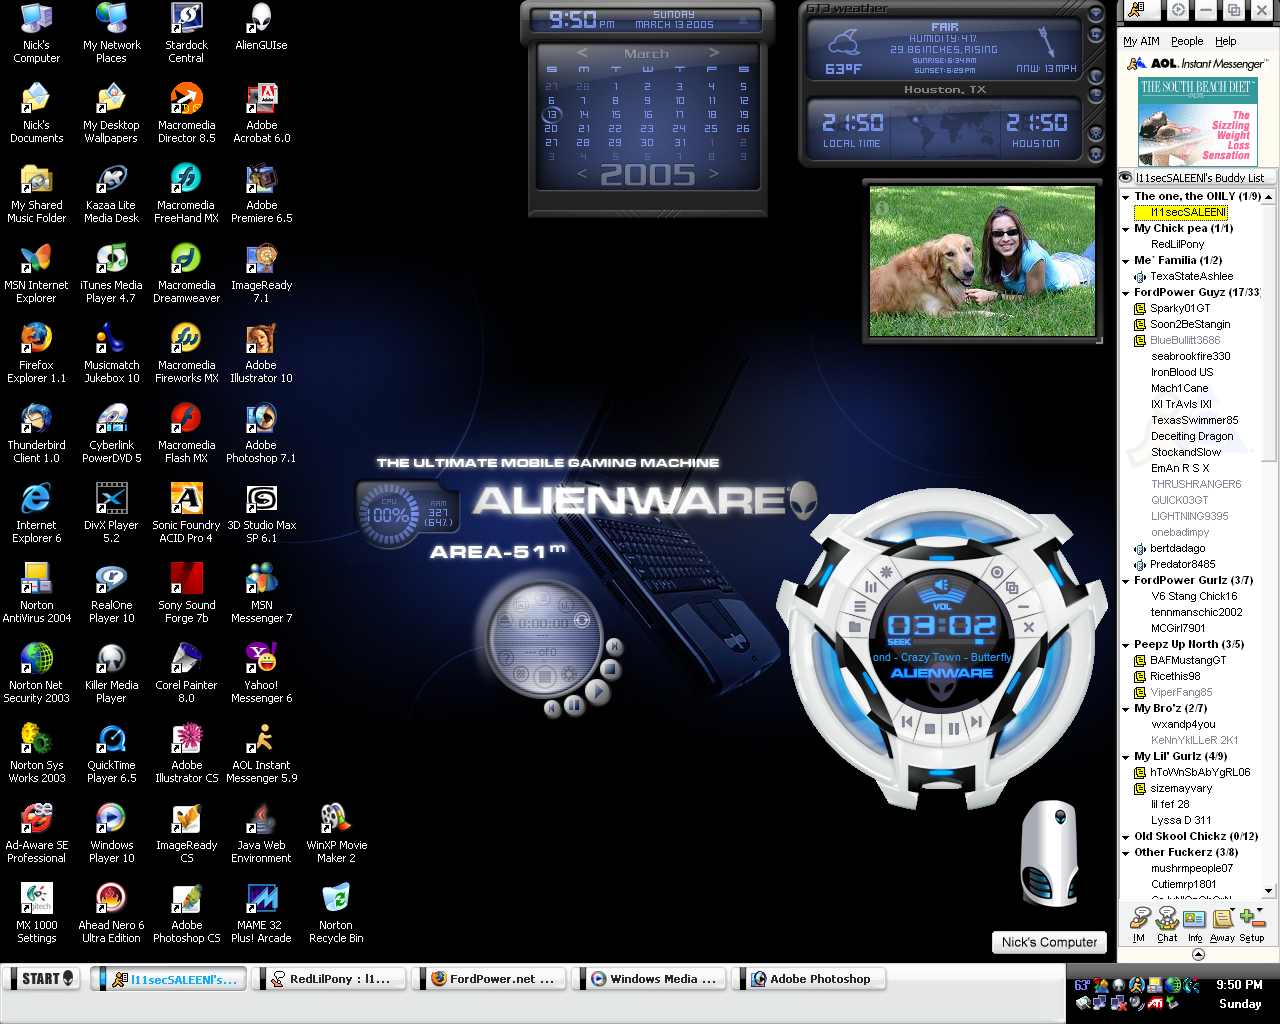1280x1024 pixels.
Task: Open the My AIM menu
Action: coord(1141,41)
